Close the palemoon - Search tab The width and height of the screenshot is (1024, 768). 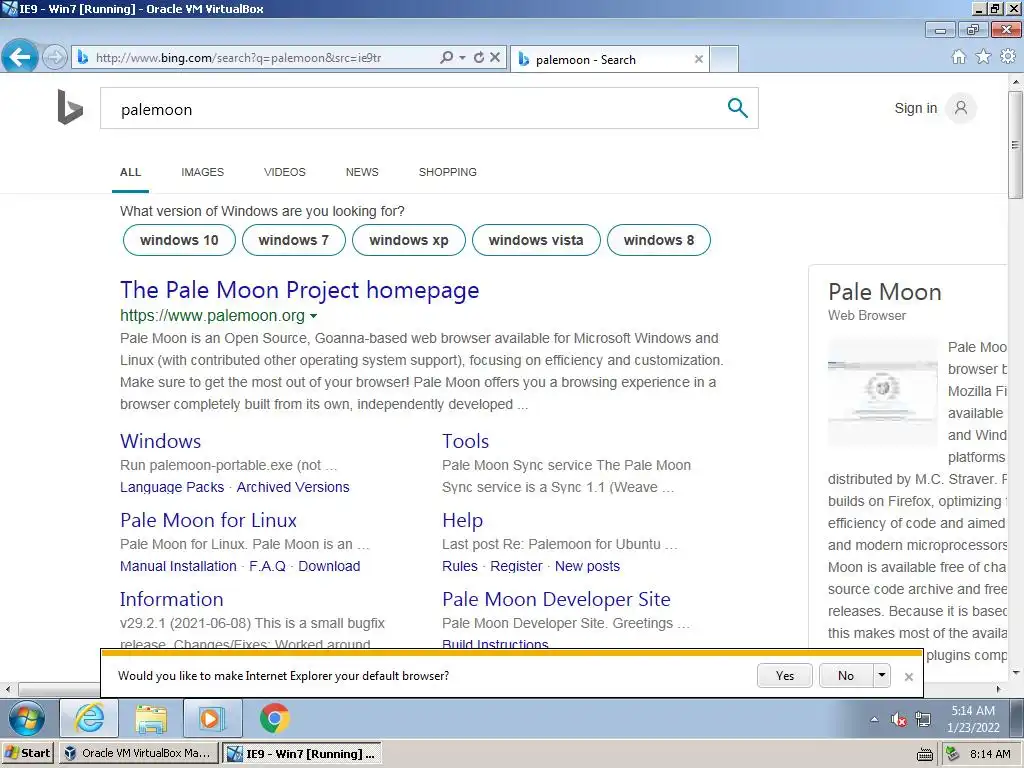point(699,59)
